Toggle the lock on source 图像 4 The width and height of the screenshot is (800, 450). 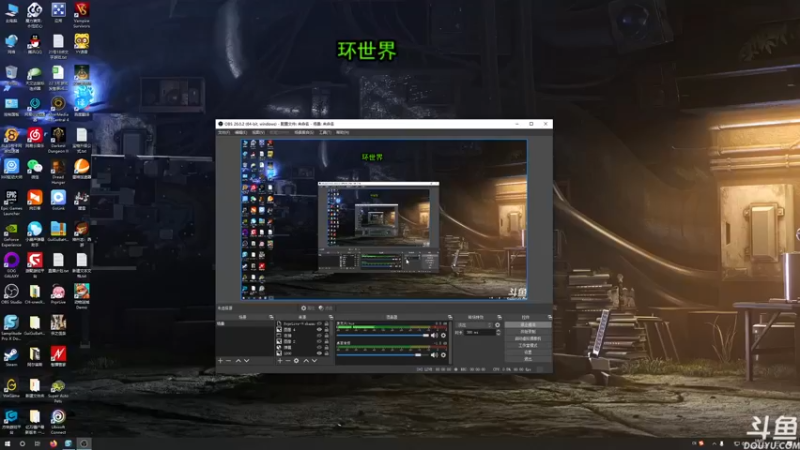[x=327, y=330]
